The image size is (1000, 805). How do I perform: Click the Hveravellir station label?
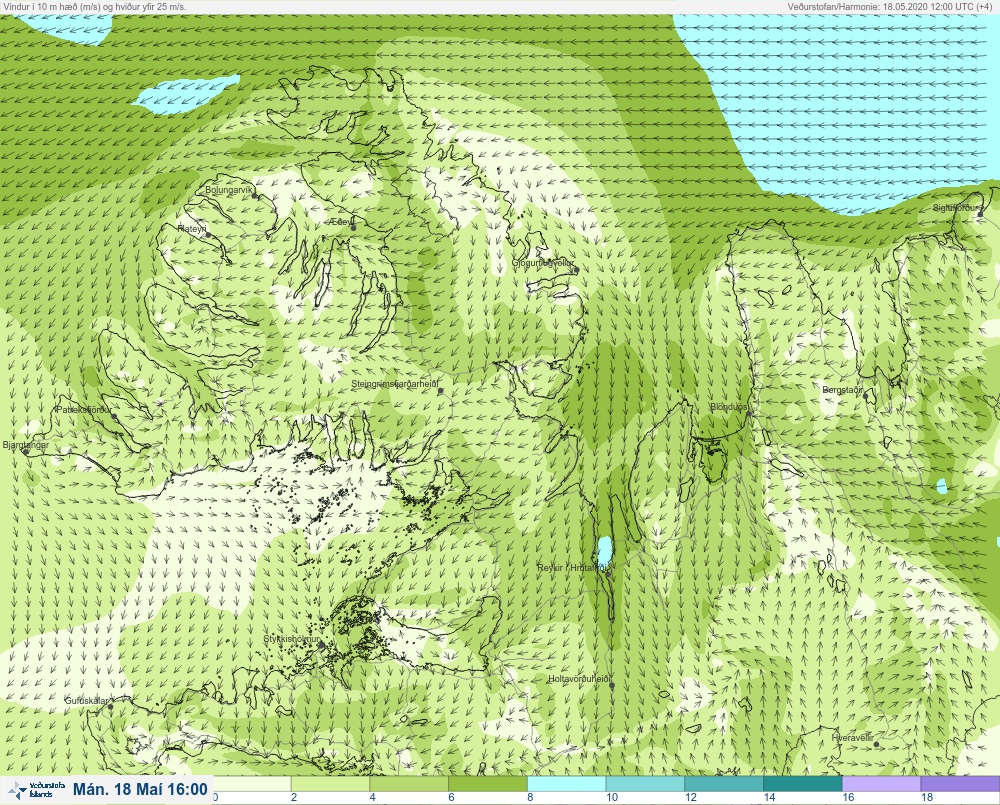[853, 738]
